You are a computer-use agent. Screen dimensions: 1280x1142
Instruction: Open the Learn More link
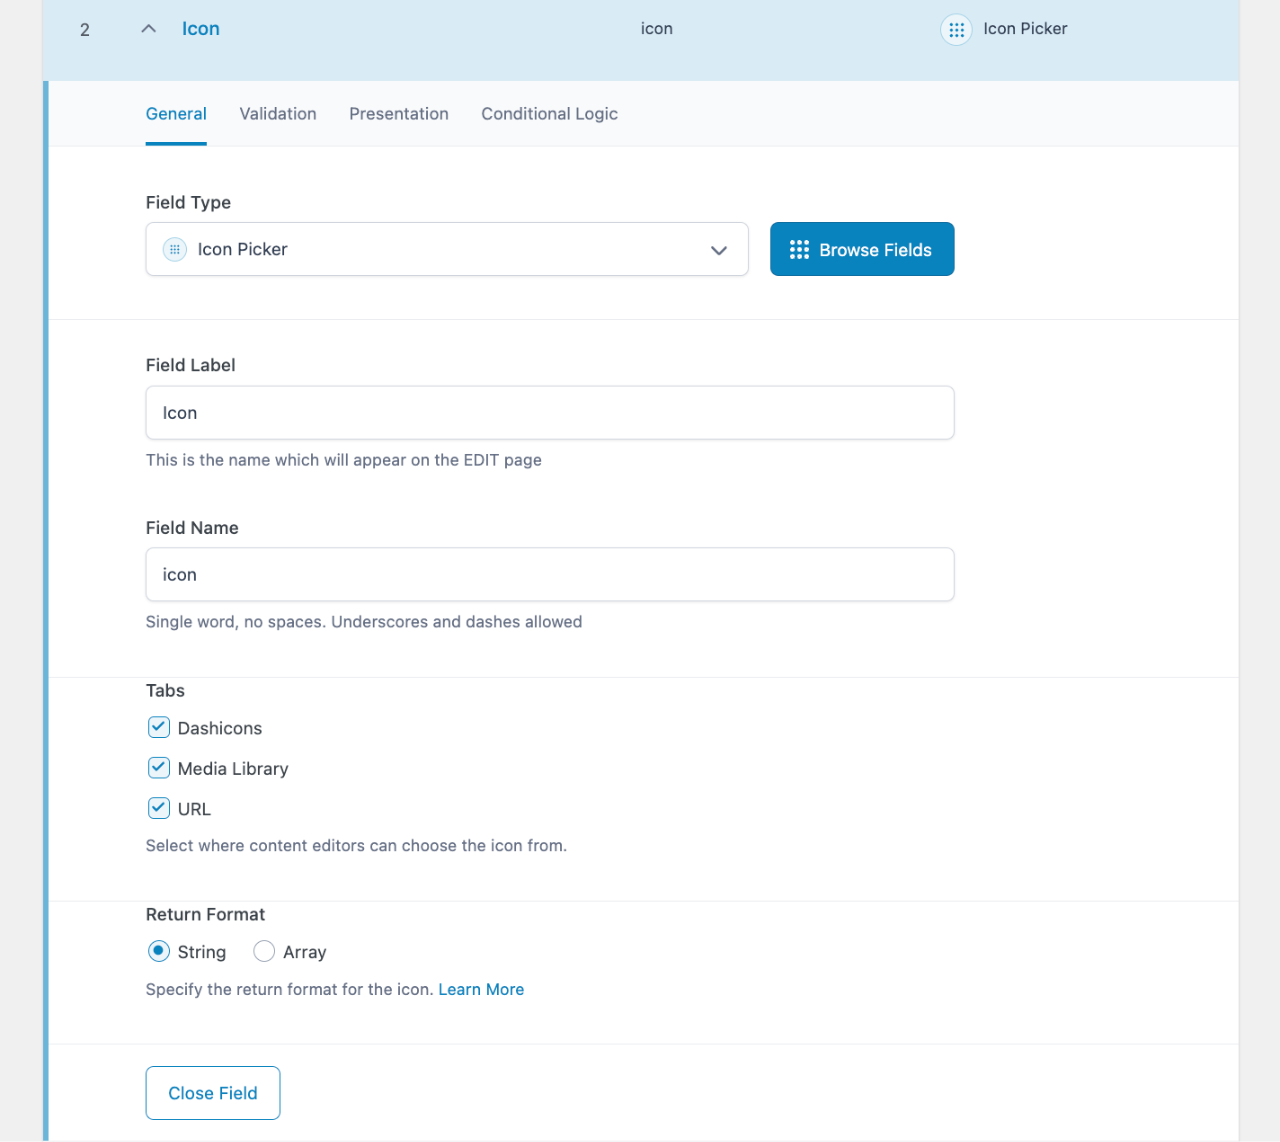coord(481,989)
